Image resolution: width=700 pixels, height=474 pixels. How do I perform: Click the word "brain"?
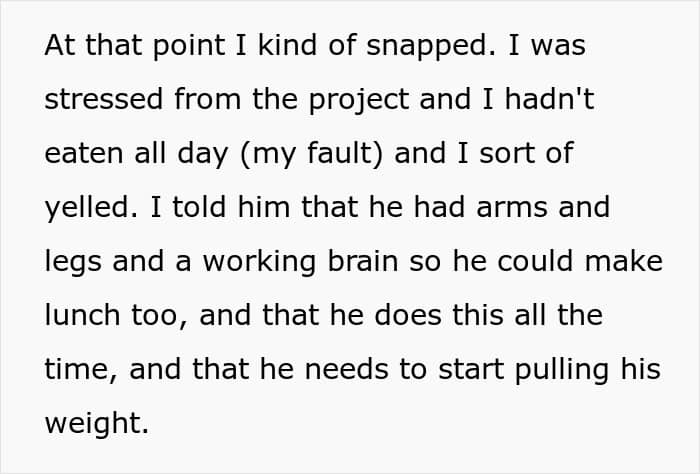pos(362,261)
